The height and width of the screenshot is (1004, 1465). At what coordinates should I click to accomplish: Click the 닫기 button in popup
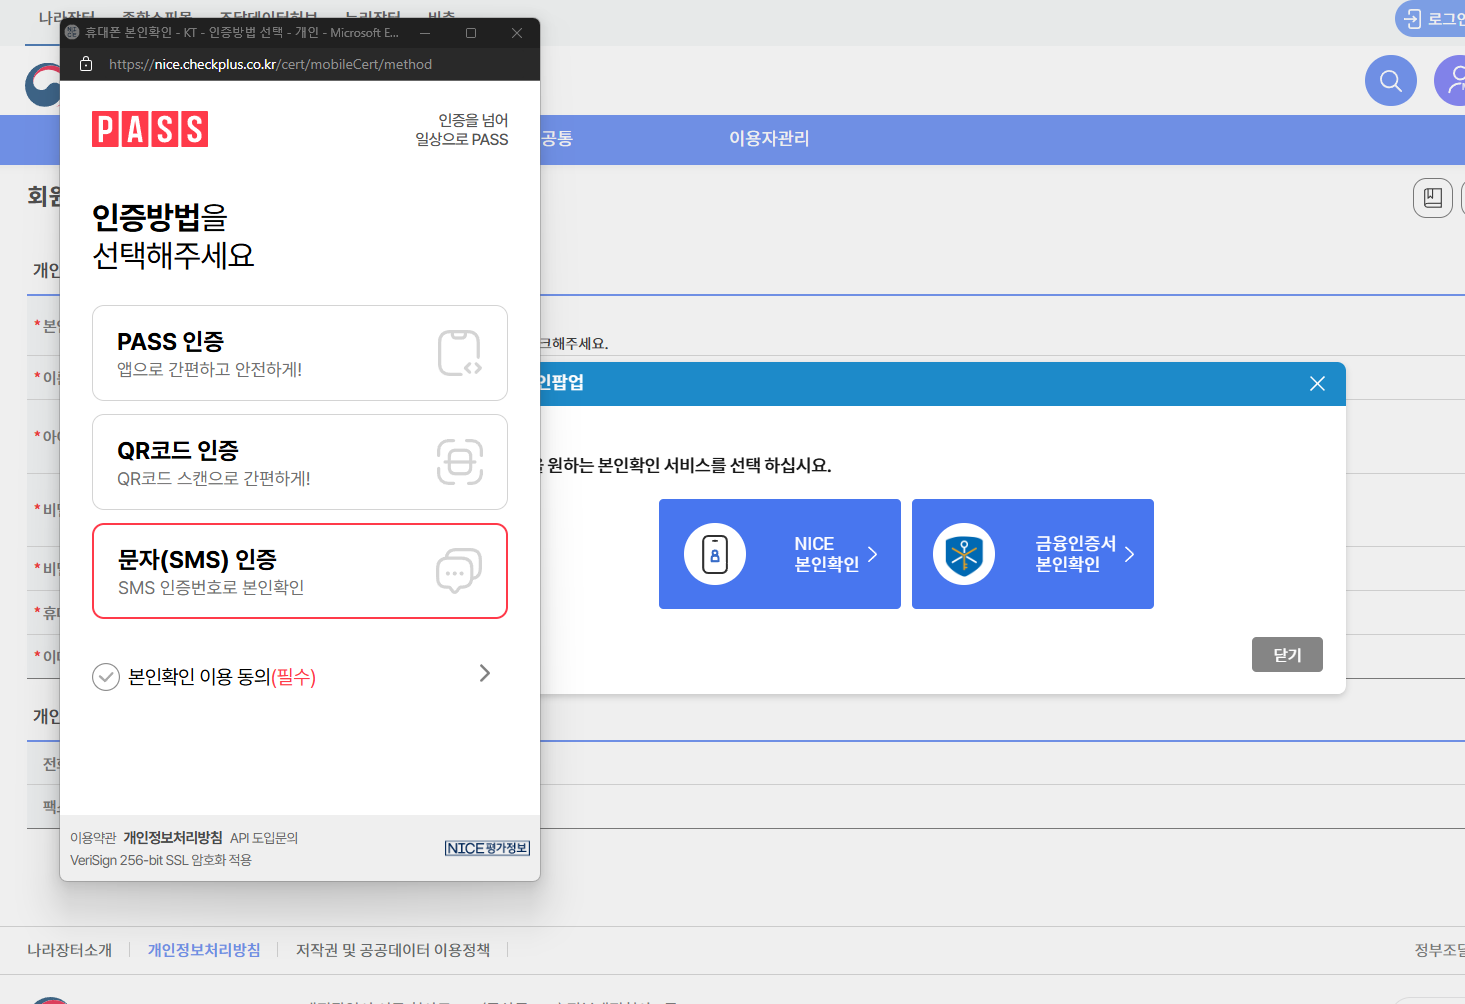click(x=1287, y=655)
